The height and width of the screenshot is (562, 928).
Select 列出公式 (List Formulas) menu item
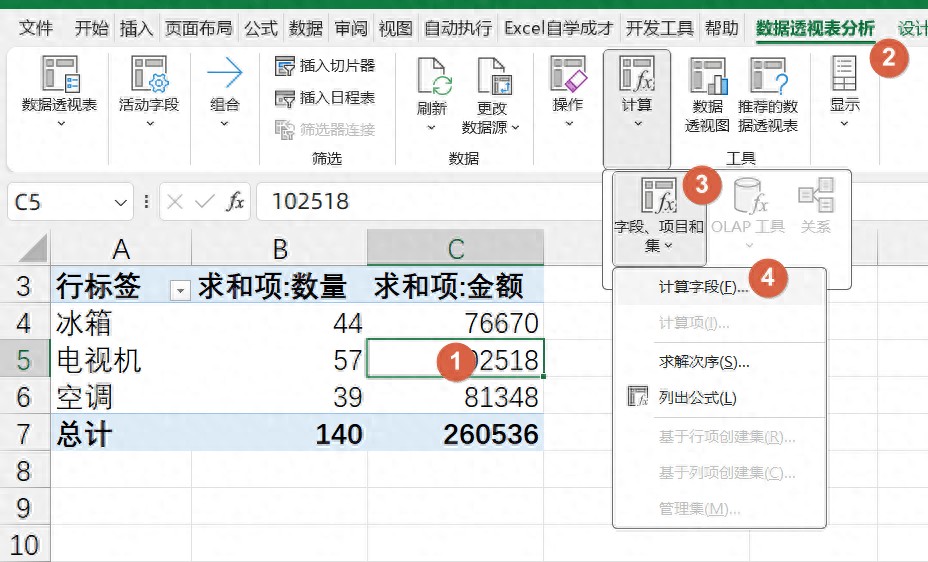(x=697, y=398)
